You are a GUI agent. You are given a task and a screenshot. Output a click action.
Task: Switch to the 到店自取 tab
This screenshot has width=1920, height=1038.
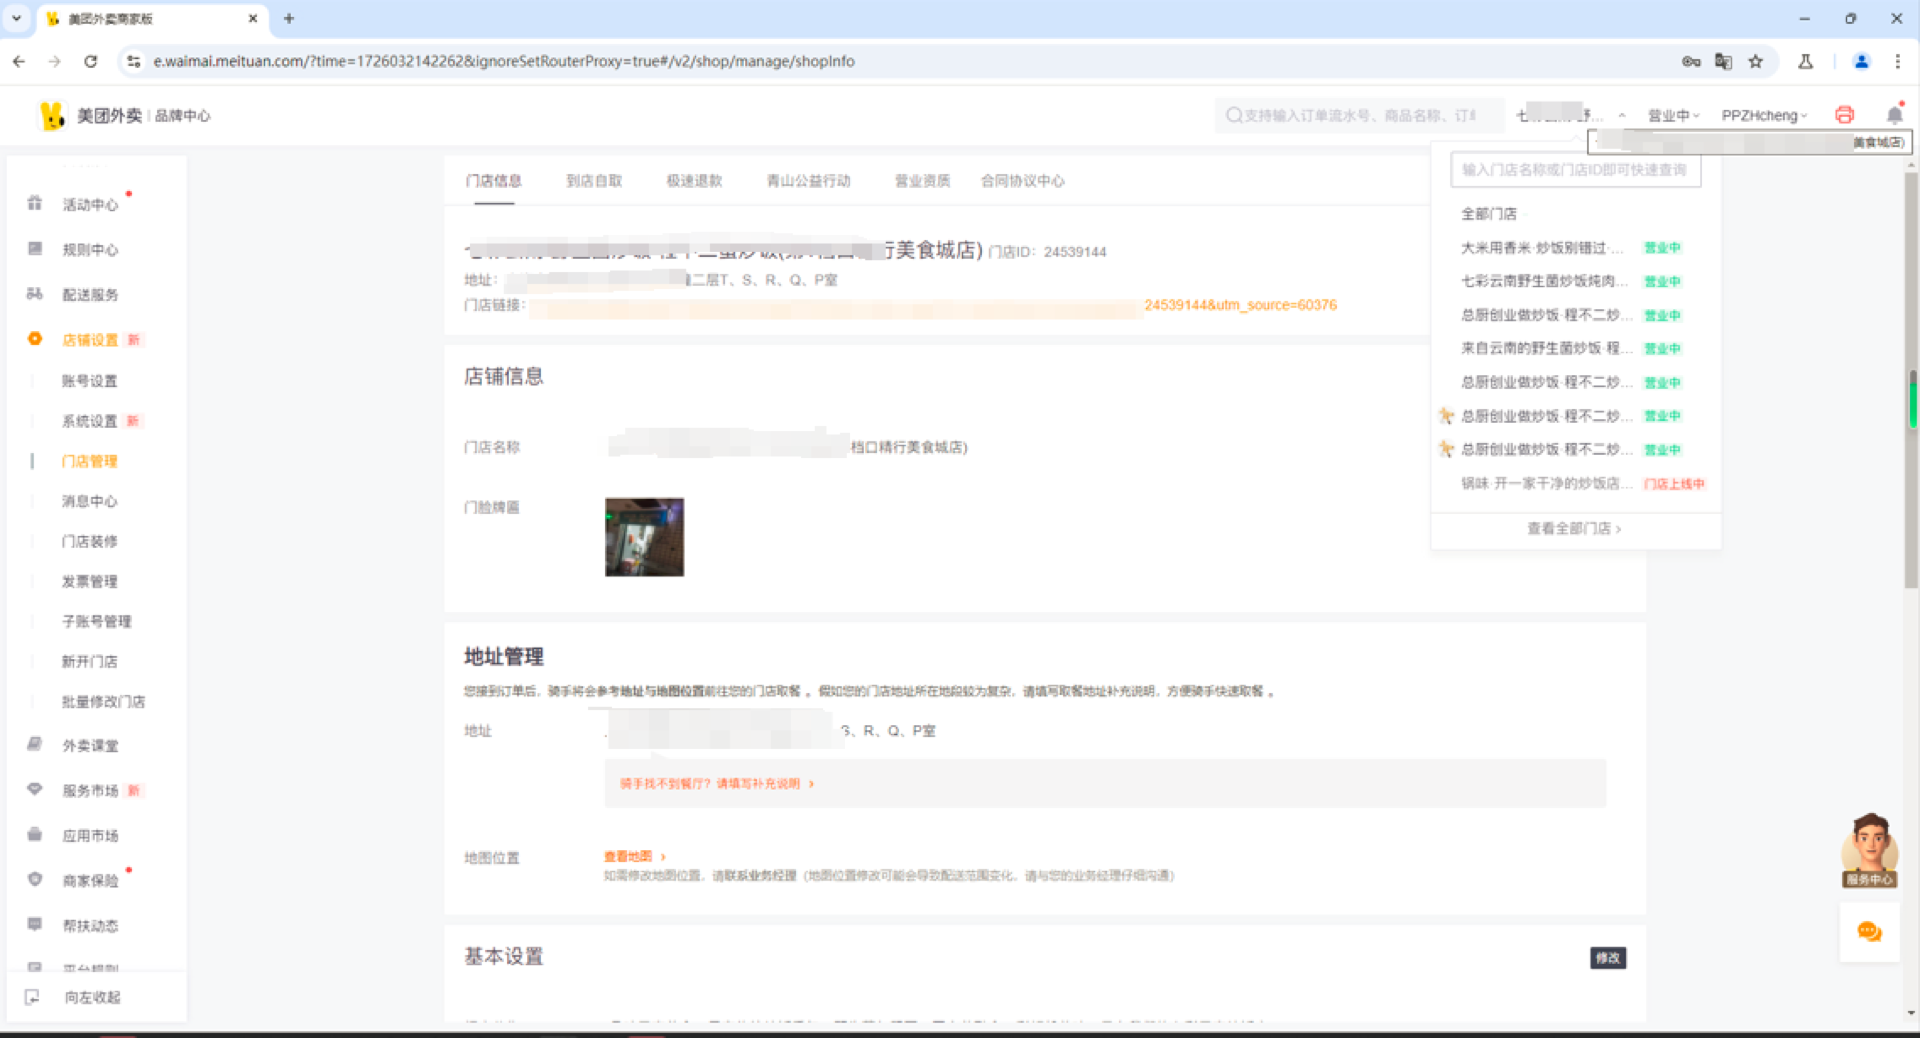pyautogui.click(x=594, y=180)
